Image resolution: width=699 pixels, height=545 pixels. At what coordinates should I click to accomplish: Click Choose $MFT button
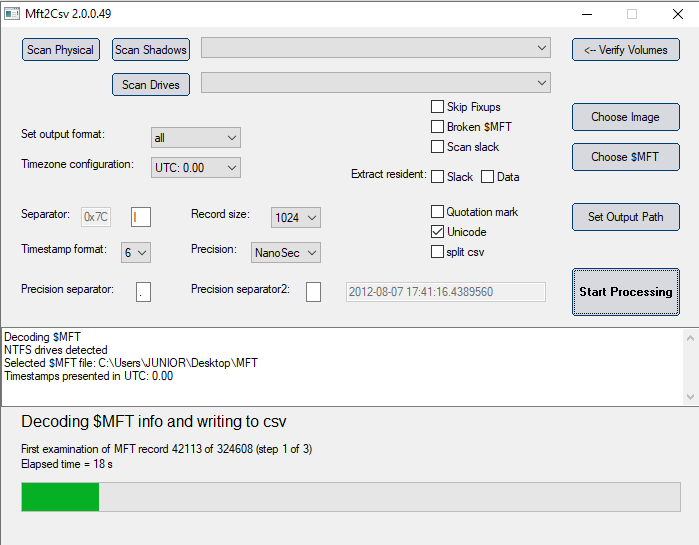pos(625,157)
